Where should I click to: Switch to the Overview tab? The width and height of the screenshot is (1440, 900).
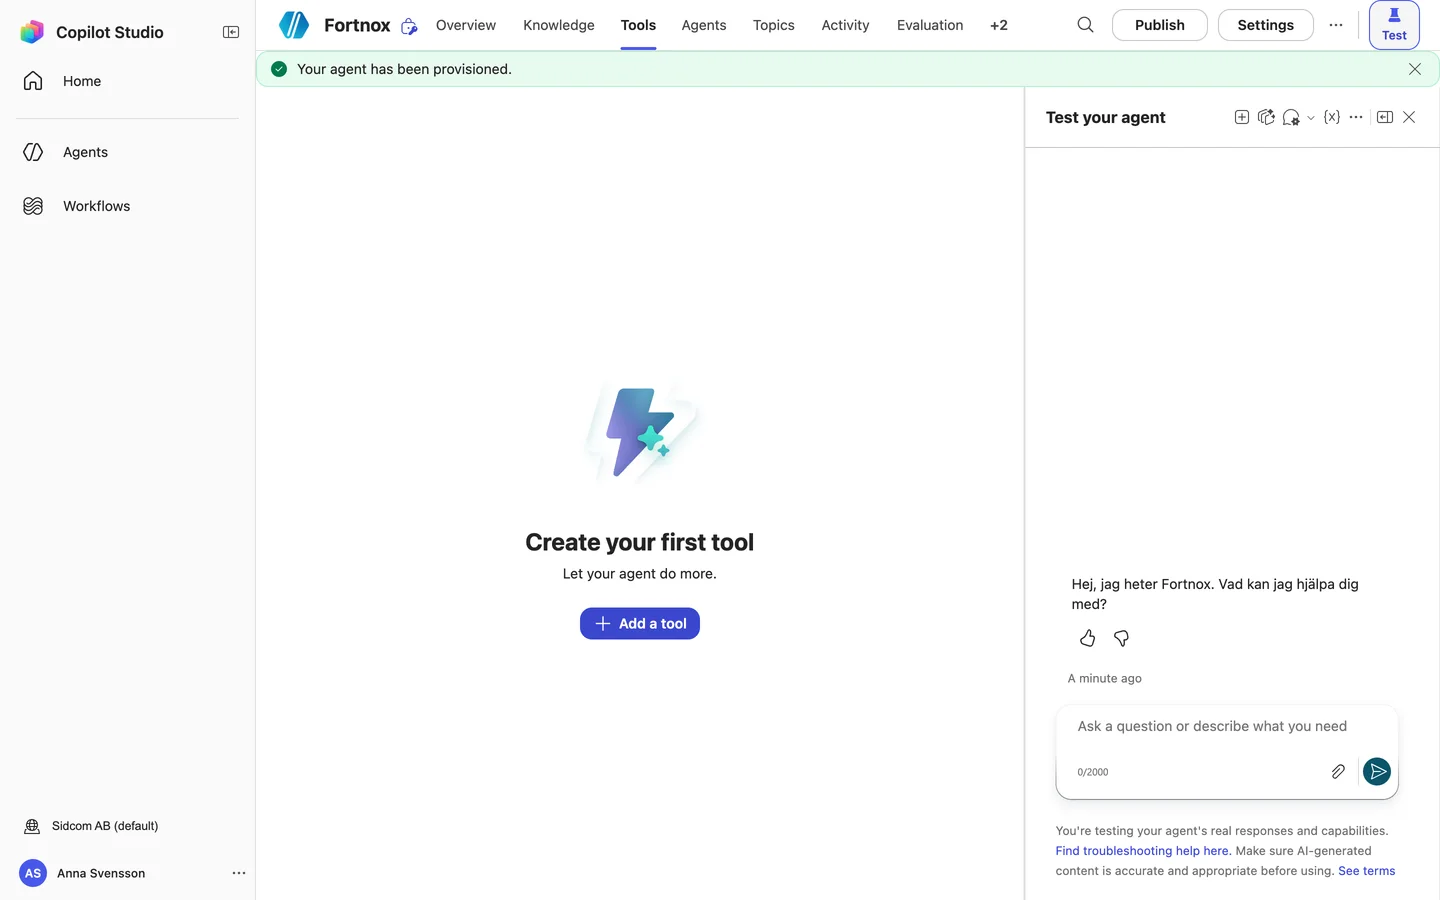coord(466,25)
